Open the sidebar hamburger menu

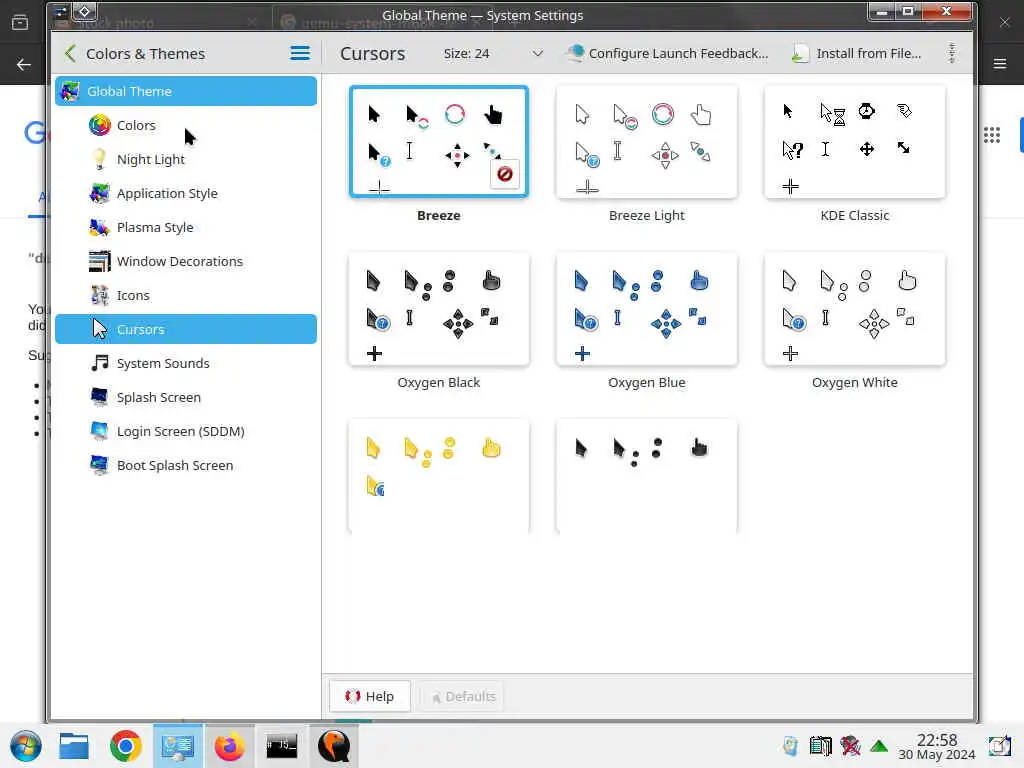coord(300,54)
